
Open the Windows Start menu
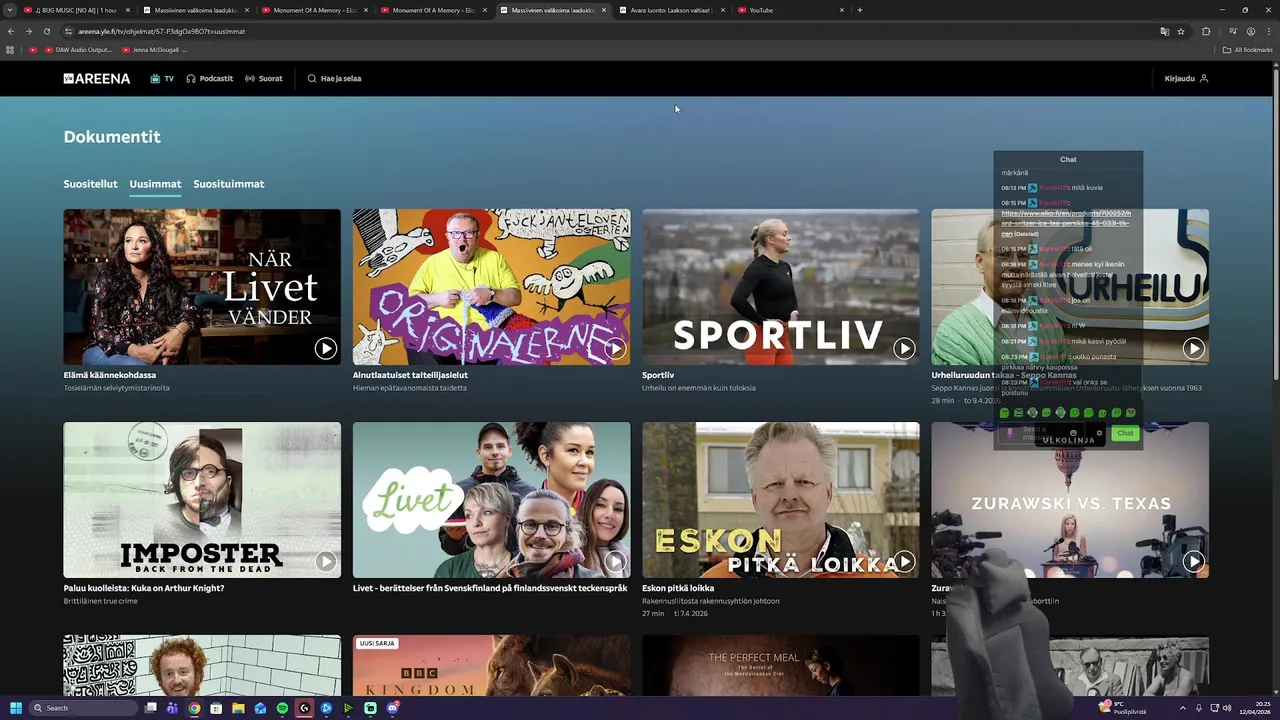(x=15, y=708)
